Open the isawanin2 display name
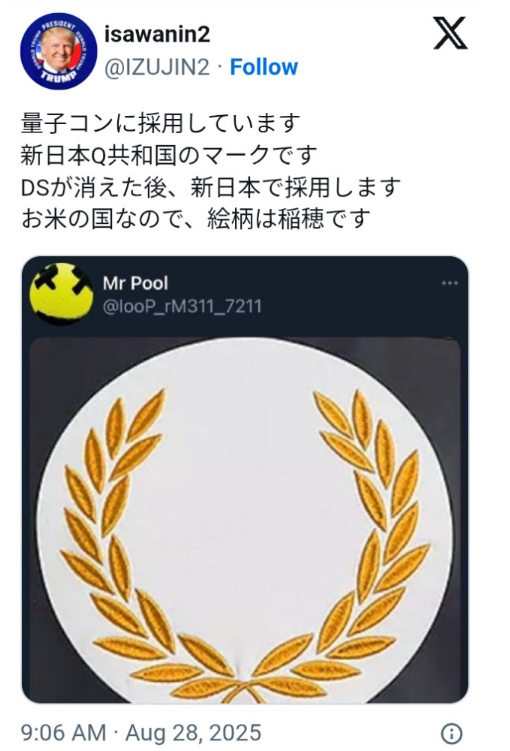The height and width of the screenshot is (751, 510). (157, 34)
